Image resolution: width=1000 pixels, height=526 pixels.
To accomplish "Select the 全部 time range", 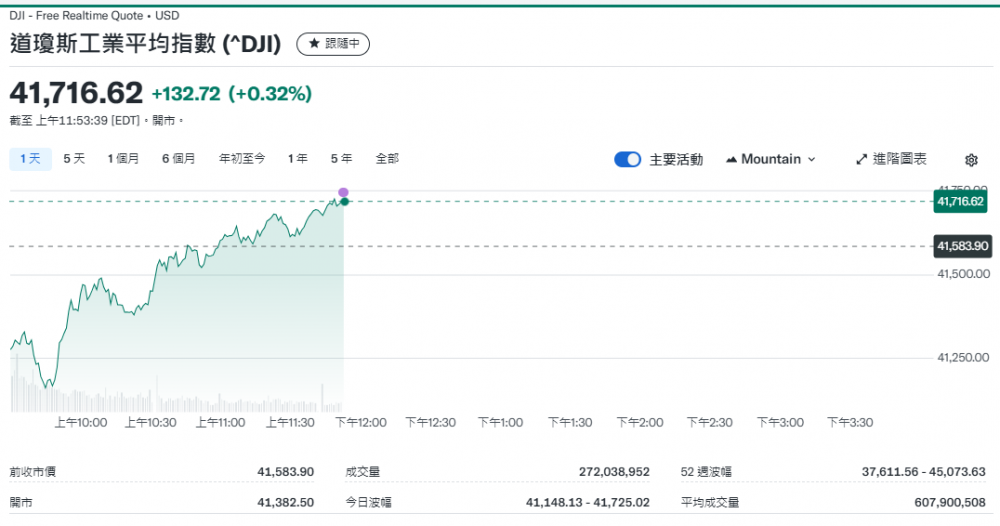I will click(x=387, y=158).
